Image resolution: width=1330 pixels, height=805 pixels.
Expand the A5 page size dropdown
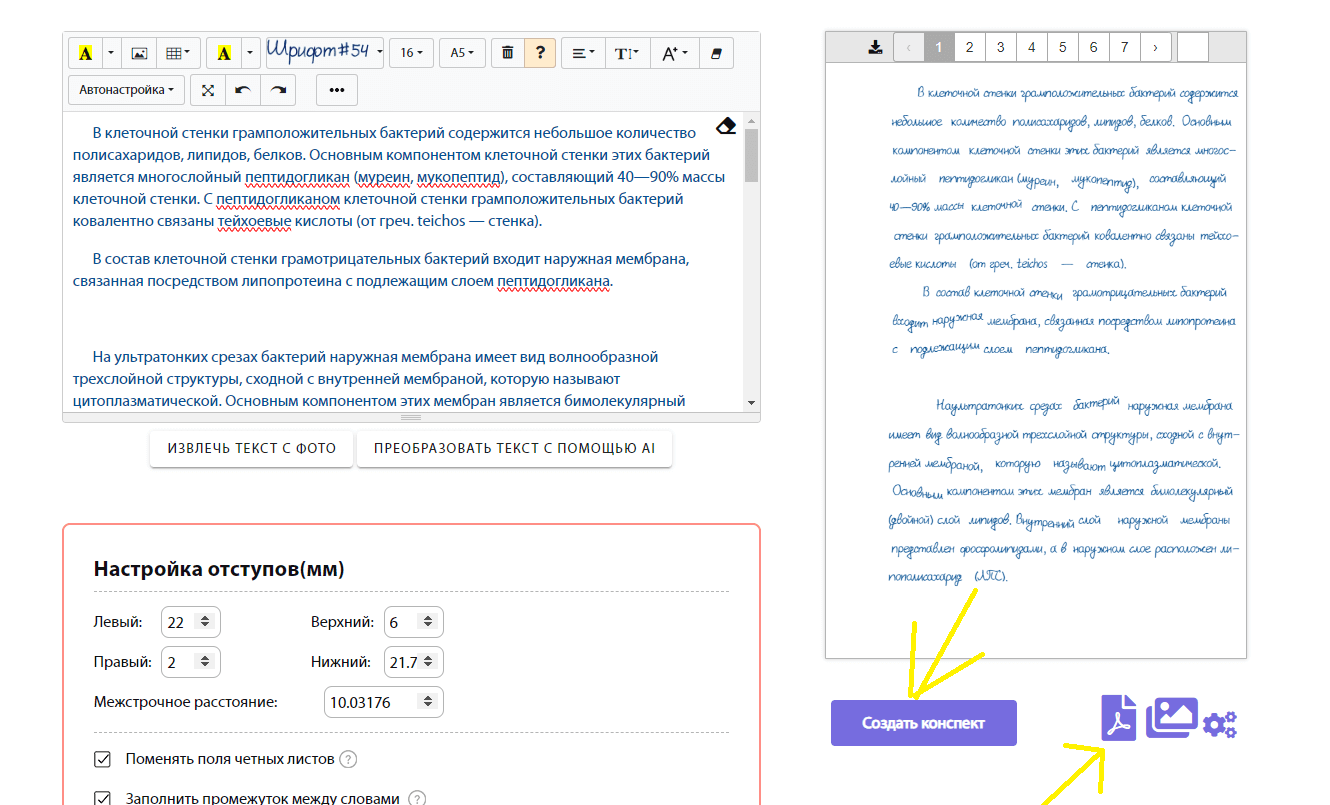point(462,53)
